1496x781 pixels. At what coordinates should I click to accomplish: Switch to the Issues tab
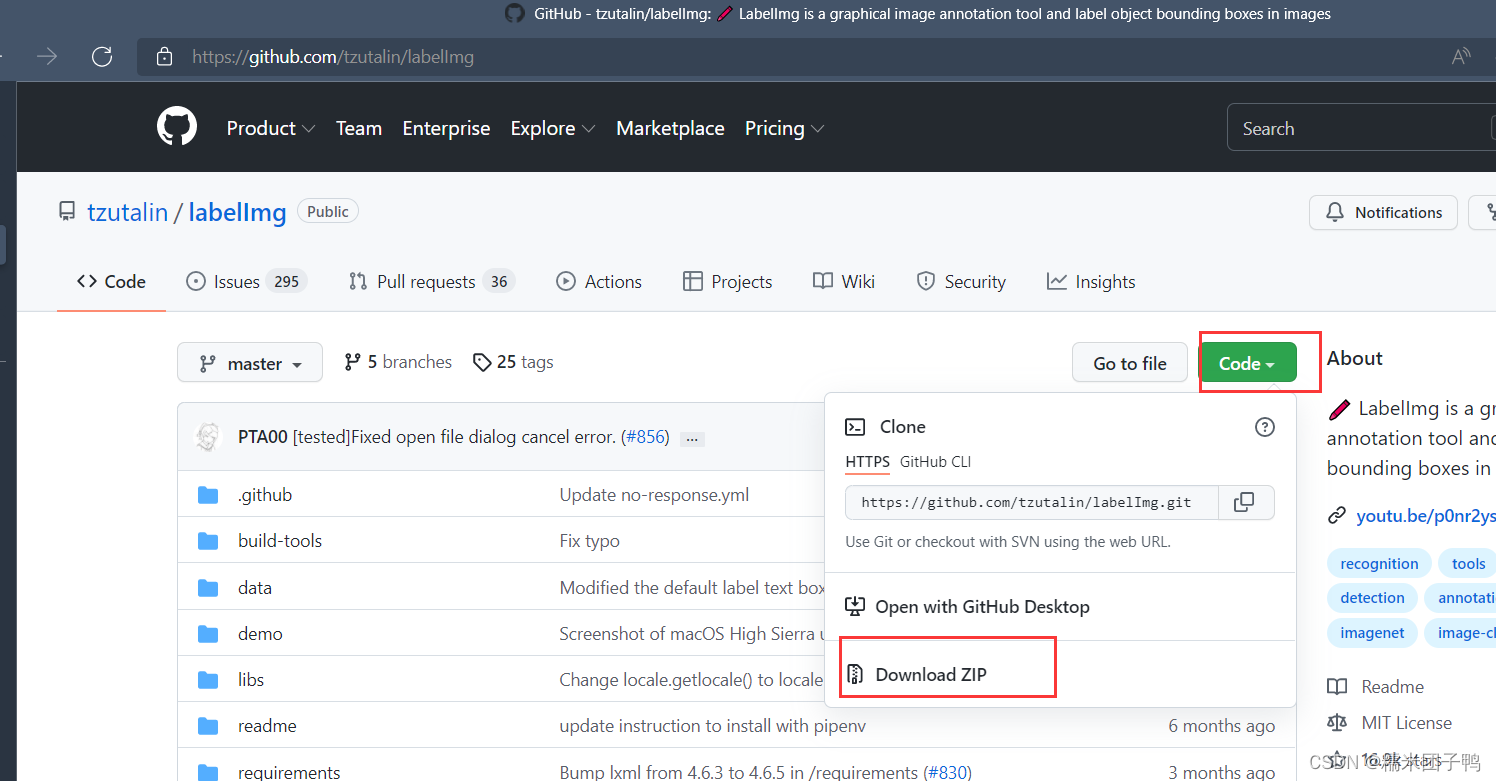tap(246, 282)
